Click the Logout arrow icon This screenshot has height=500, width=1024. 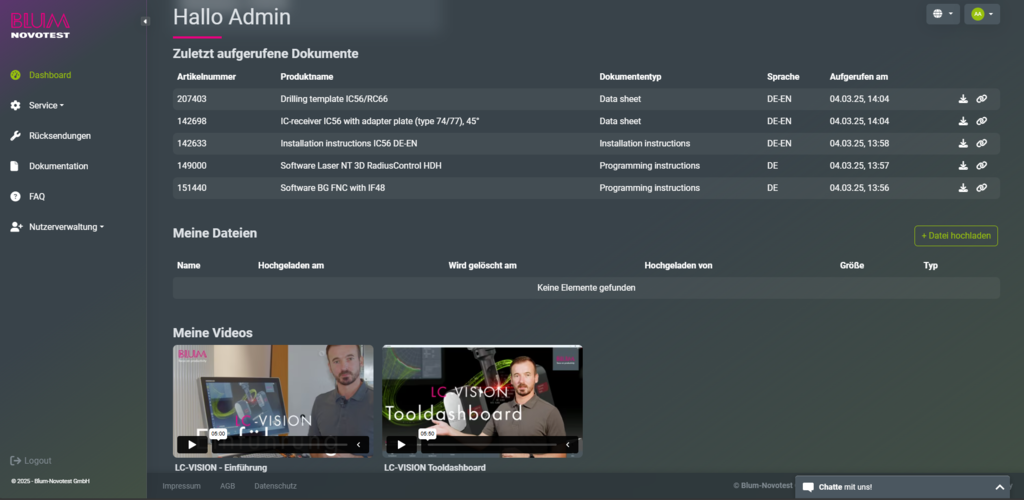click(16, 461)
